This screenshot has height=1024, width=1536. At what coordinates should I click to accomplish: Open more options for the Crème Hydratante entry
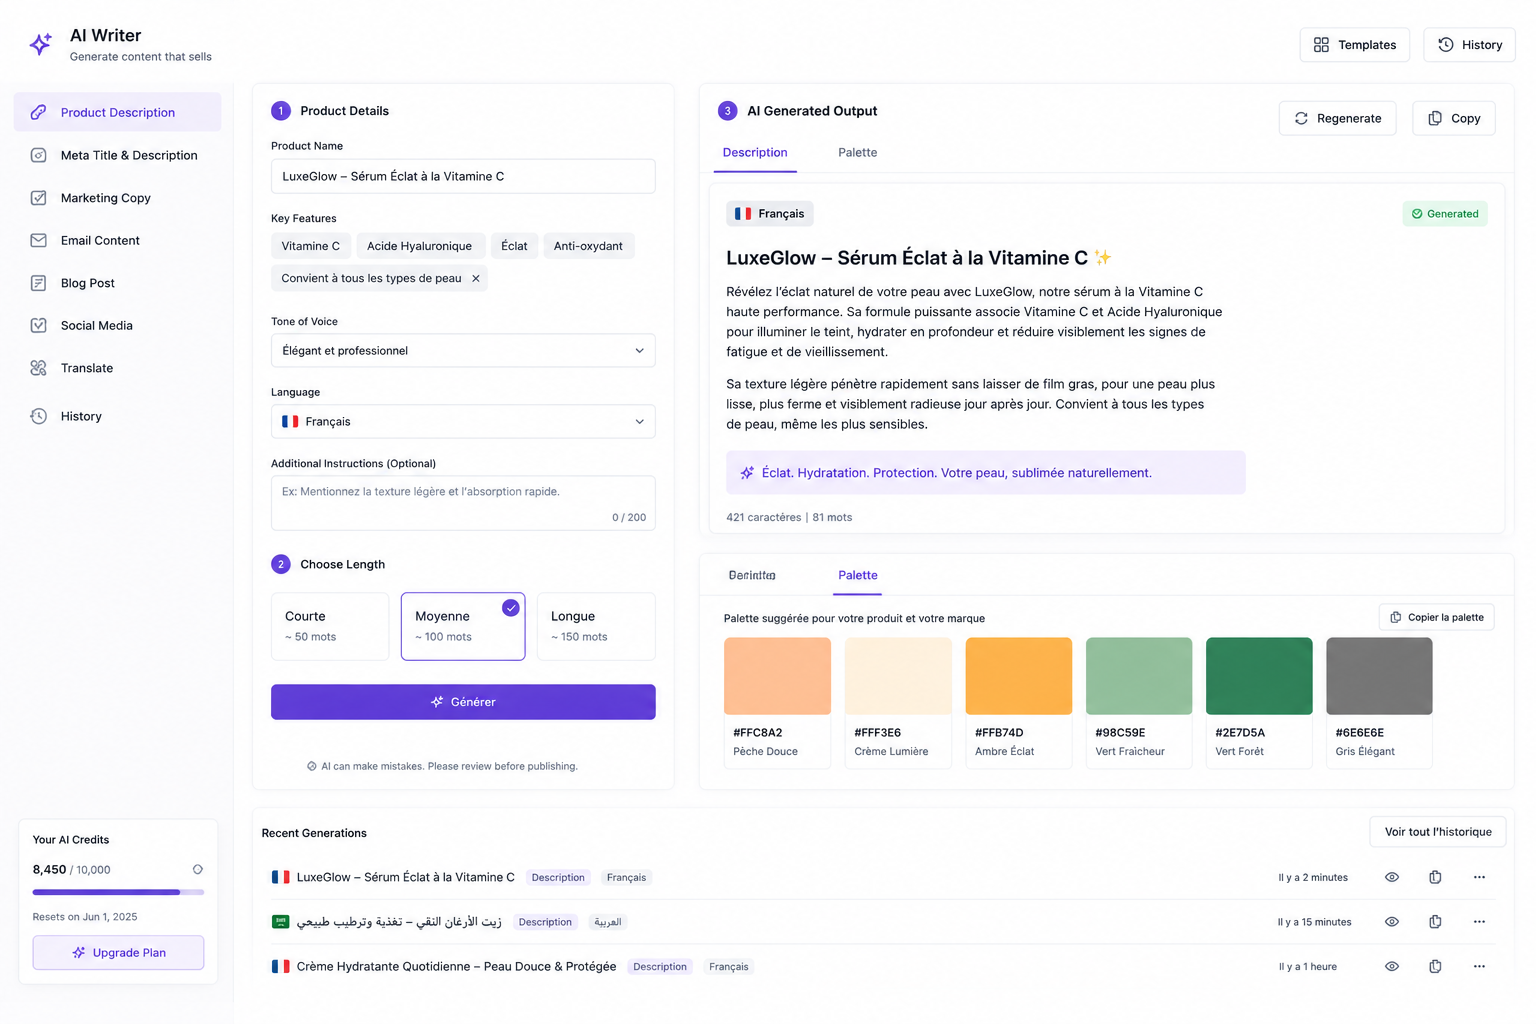pyautogui.click(x=1479, y=966)
